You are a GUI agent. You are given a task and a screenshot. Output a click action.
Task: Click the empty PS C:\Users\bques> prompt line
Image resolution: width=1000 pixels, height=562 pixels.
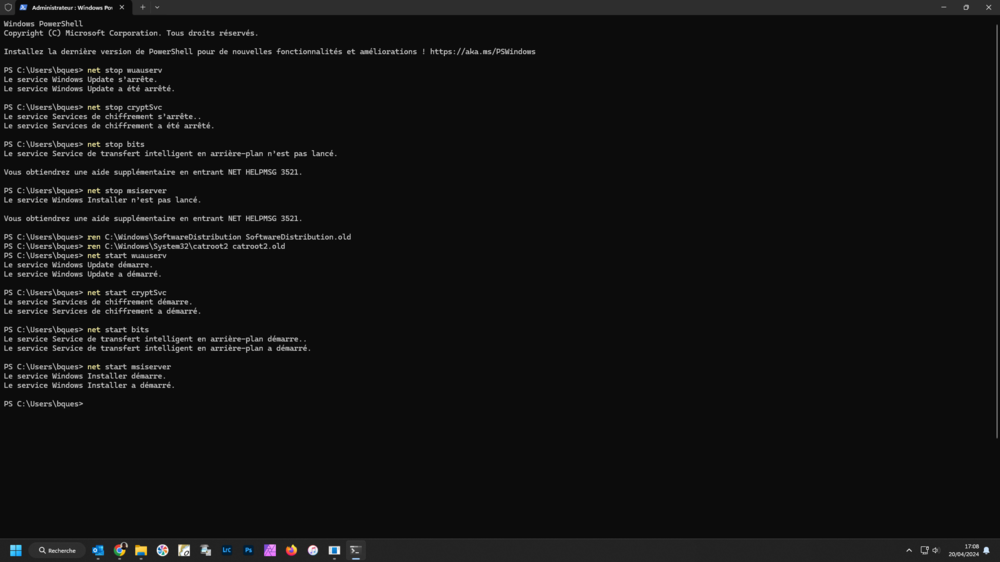tap(43, 404)
